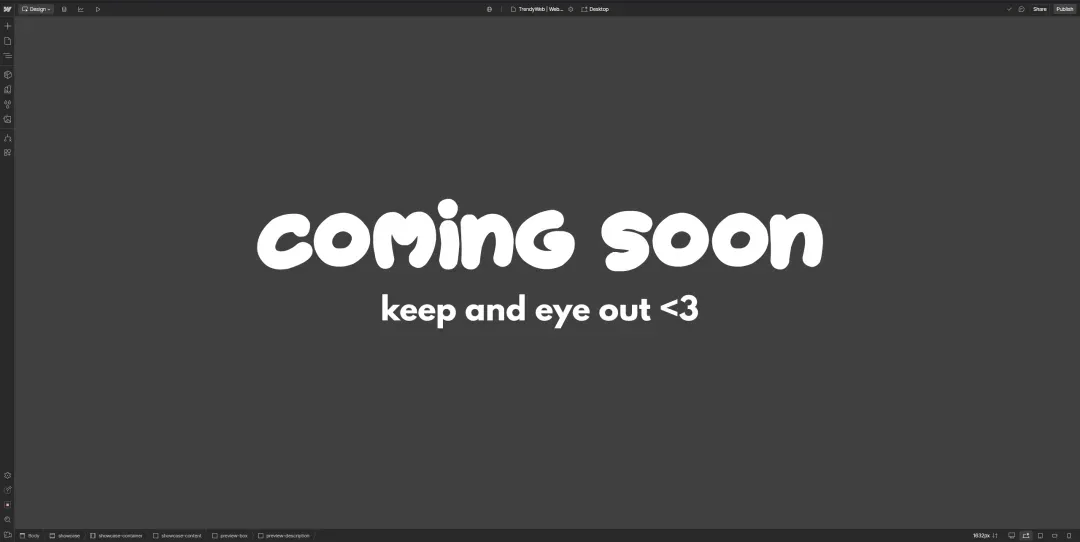Click the globe locale icon in top bar

coord(489,9)
